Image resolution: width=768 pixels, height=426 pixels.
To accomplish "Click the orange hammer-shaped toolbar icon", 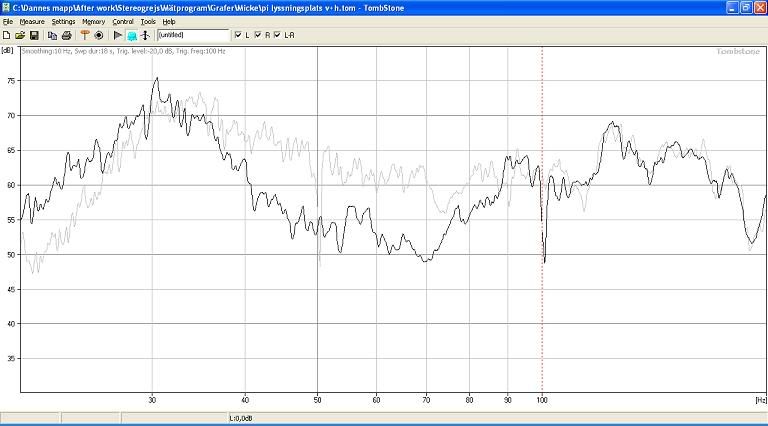I will (85, 35).
